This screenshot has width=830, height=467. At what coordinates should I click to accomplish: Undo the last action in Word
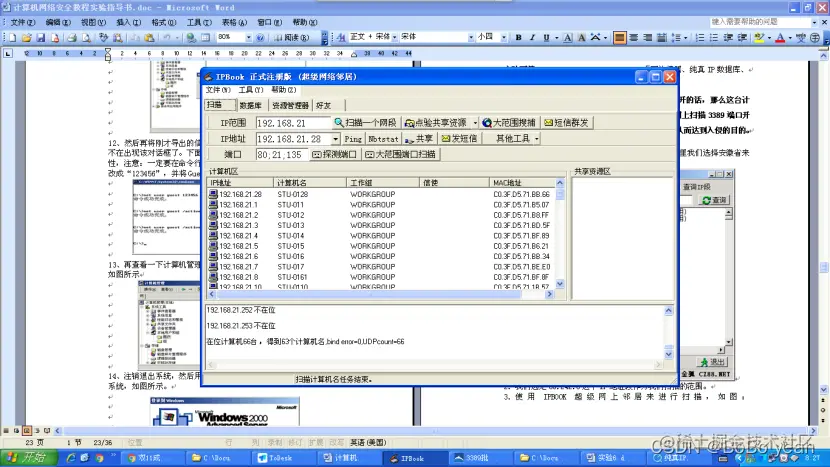click(x=167, y=38)
